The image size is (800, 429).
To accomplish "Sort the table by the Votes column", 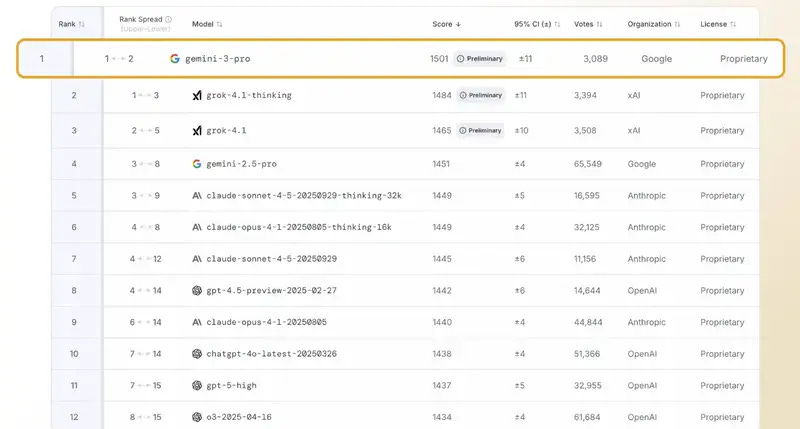I will 599,24.
